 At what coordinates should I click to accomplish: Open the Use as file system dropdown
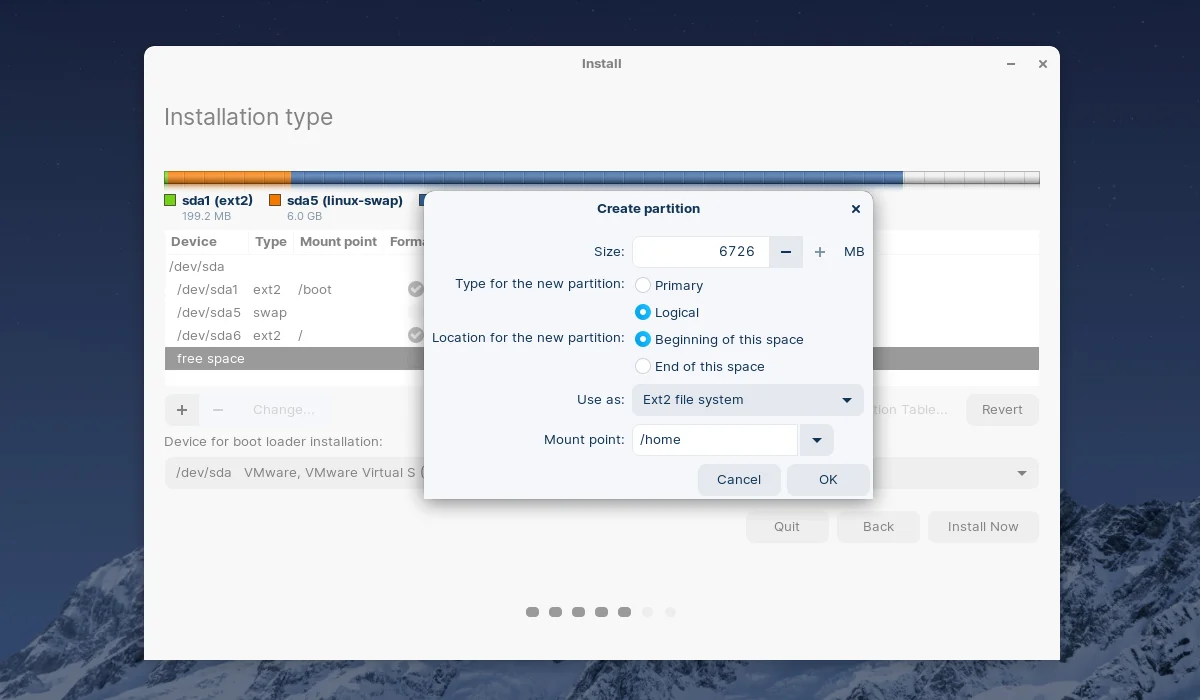pyautogui.click(x=748, y=400)
